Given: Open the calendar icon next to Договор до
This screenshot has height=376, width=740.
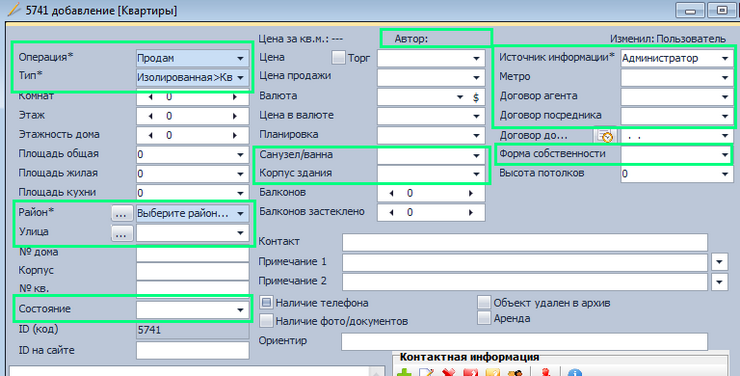Looking at the screenshot, I should click(605, 136).
